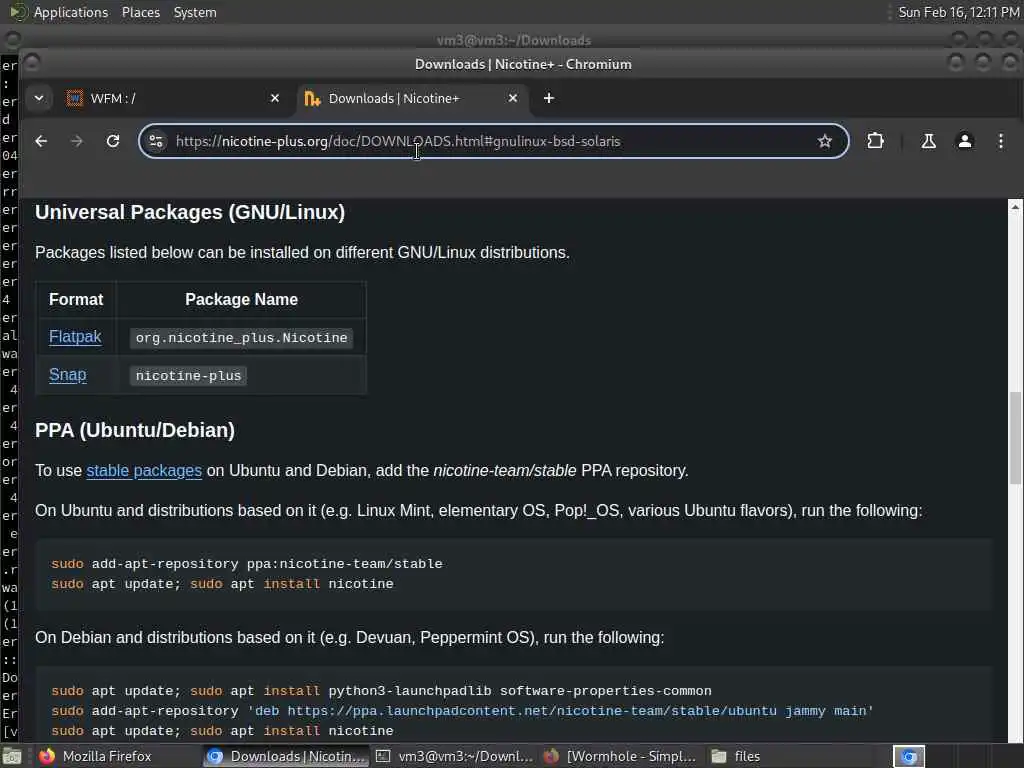Open Wormhole - Simpl... taskbar window
The width and height of the screenshot is (1024, 768).
(620, 756)
